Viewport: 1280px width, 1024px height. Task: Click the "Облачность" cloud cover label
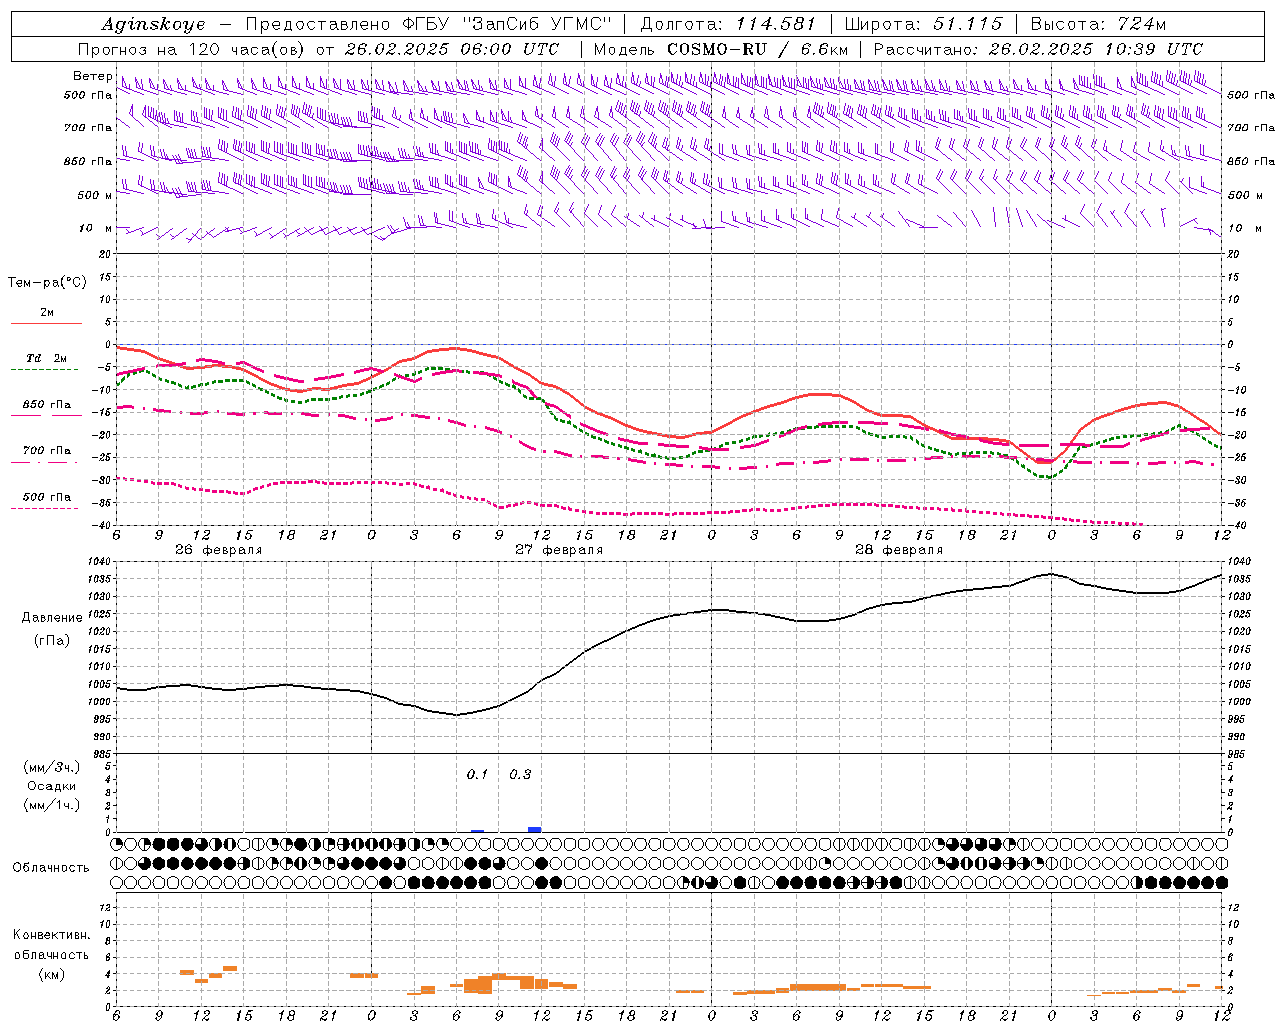(51, 868)
